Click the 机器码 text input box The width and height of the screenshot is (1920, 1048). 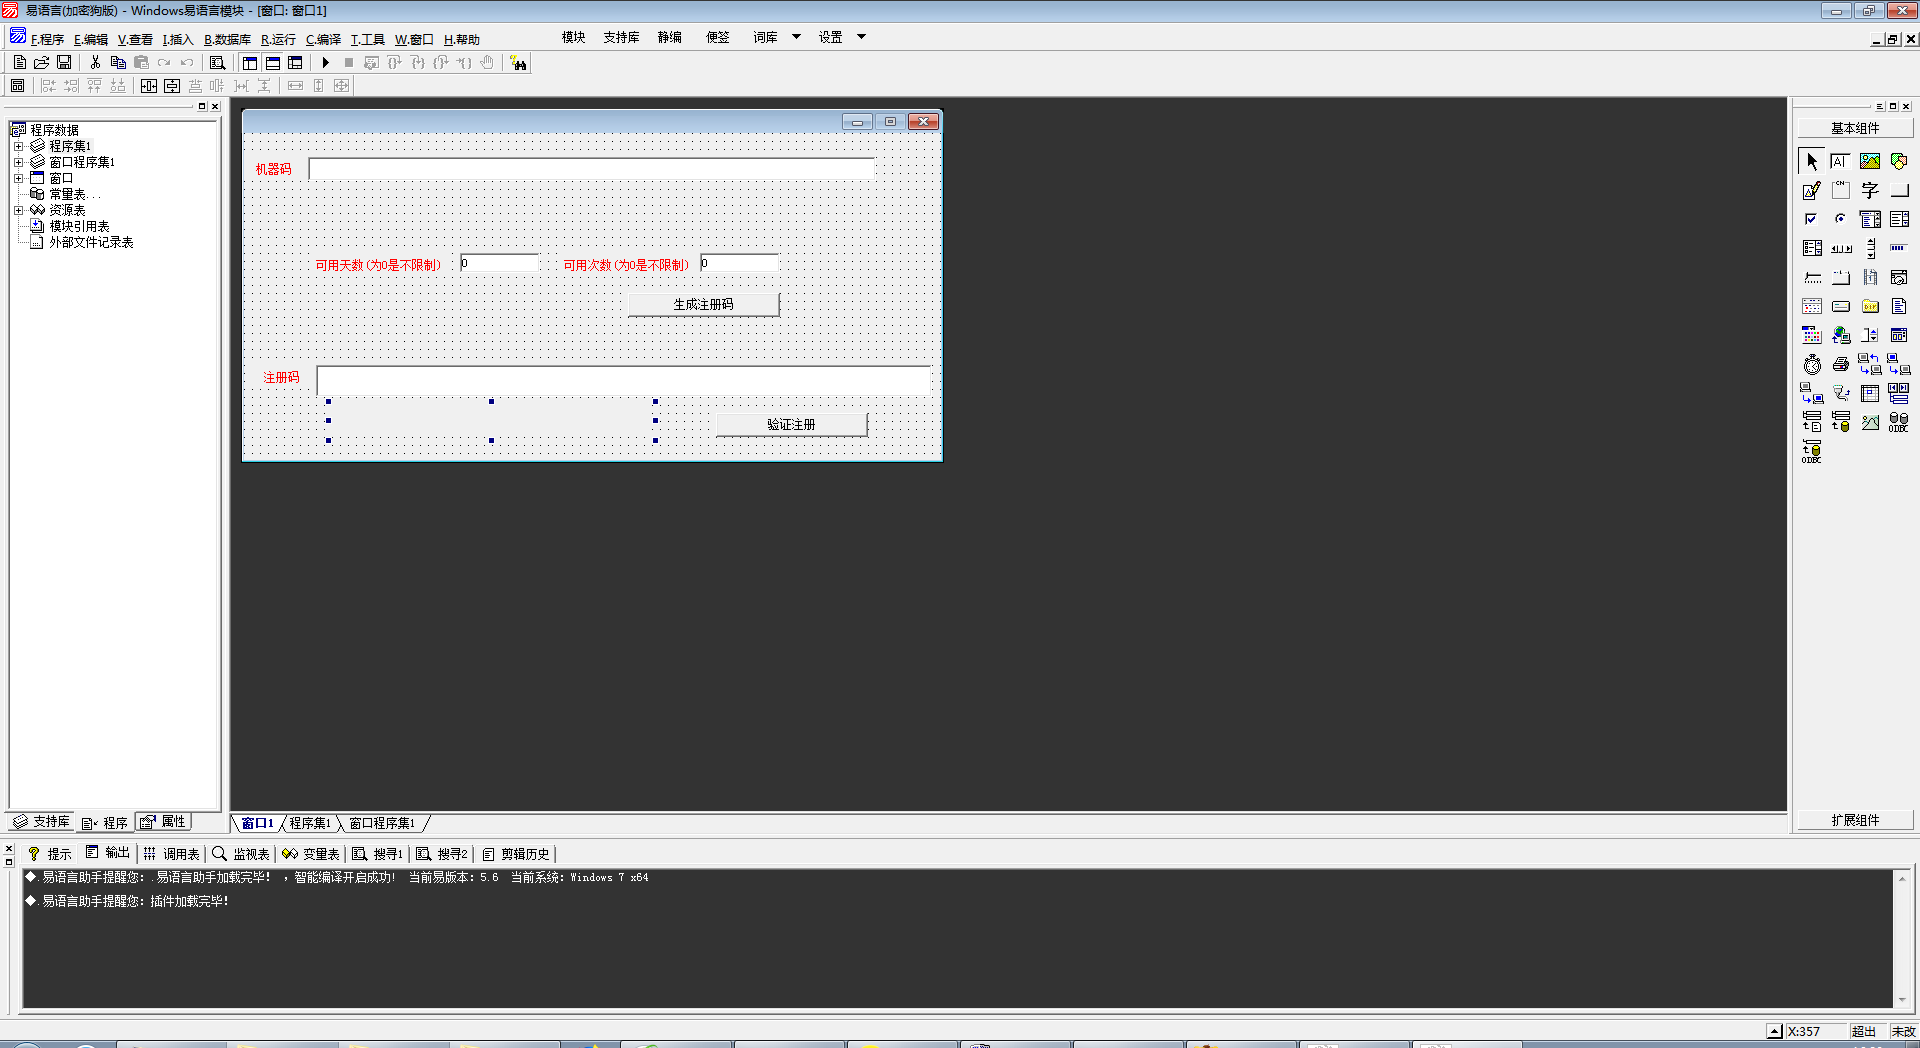tap(591, 169)
